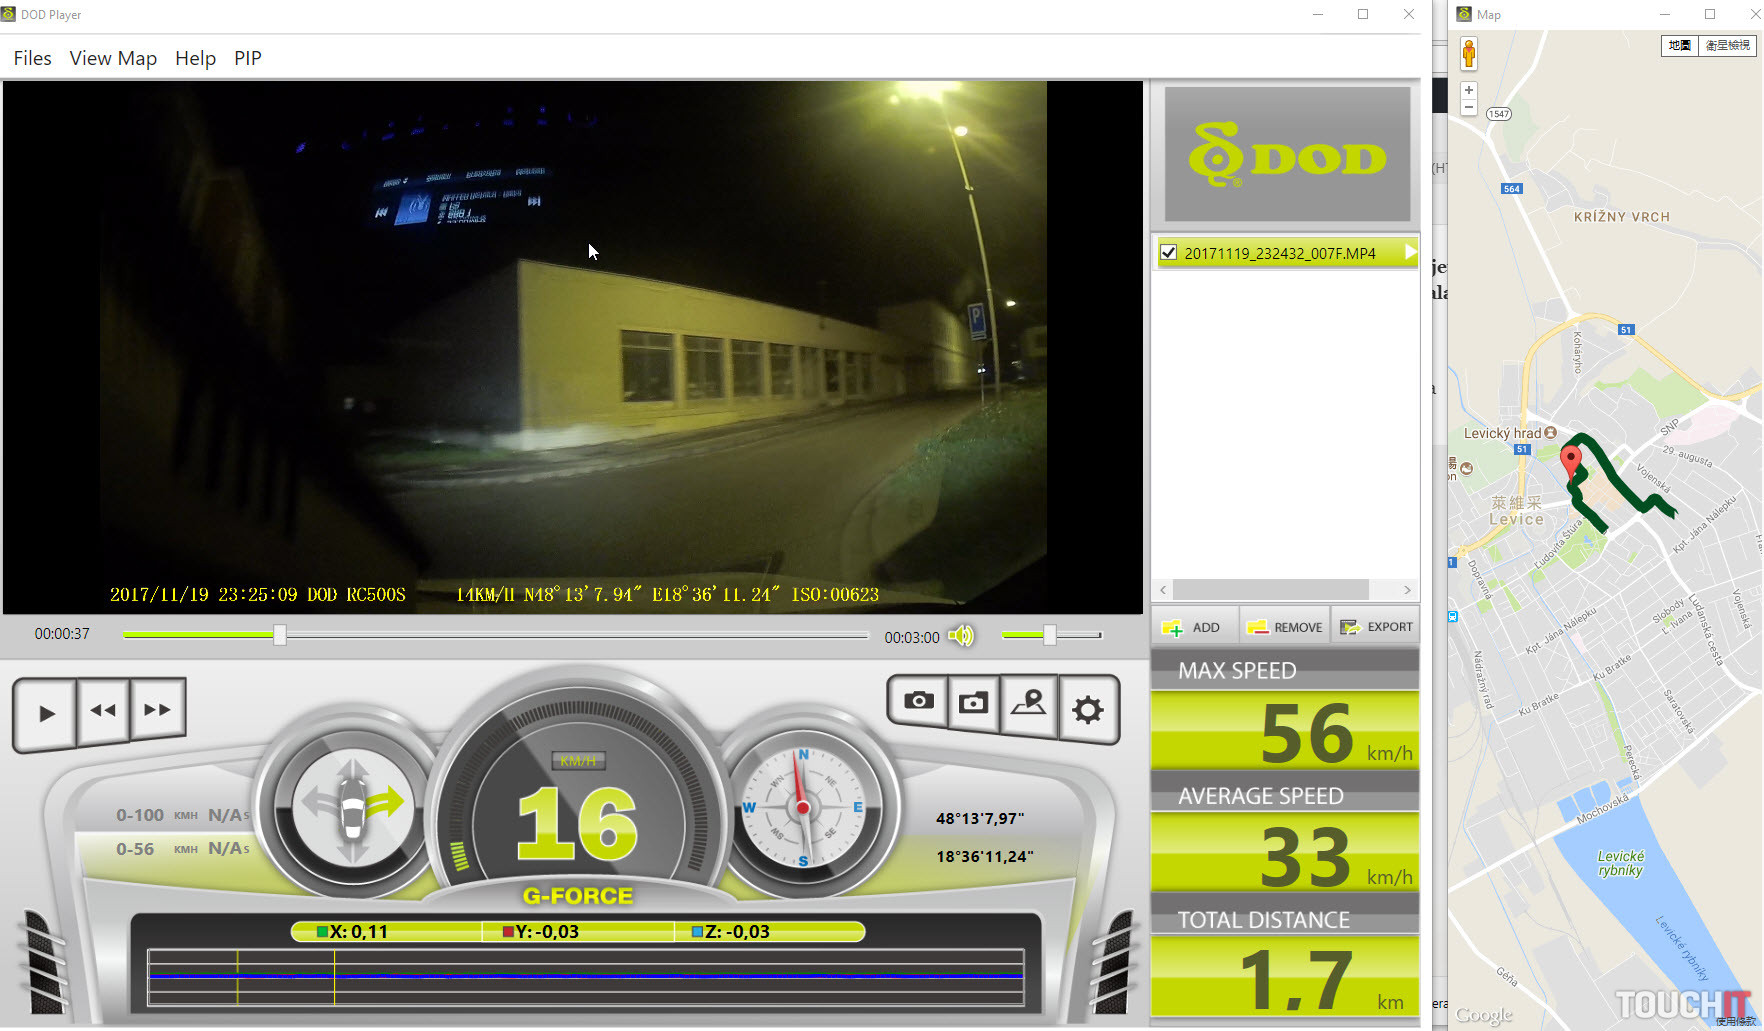This screenshot has height=1031, width=1764.
Task: Click the second camera capture icon
Action: point(973,703)
